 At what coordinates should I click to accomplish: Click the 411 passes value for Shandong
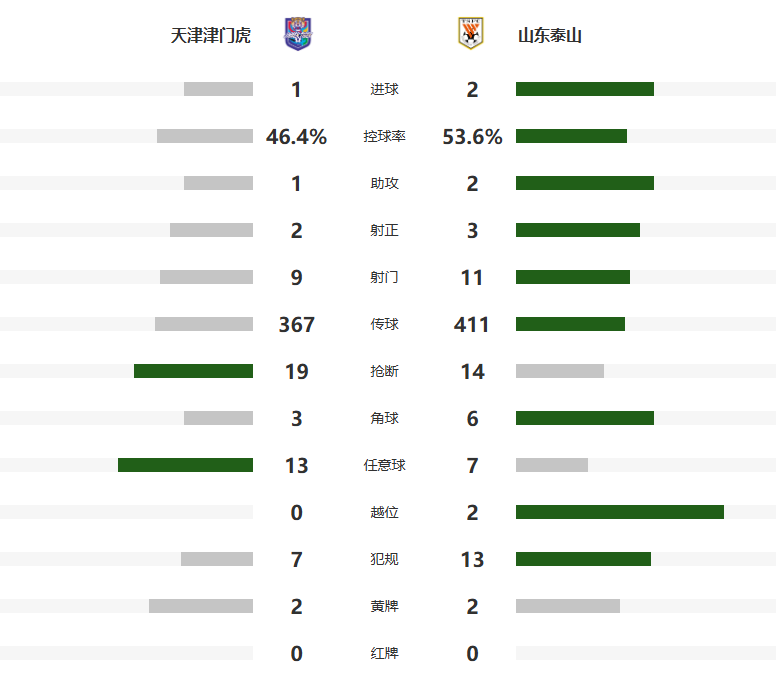(x=472, y=324)
